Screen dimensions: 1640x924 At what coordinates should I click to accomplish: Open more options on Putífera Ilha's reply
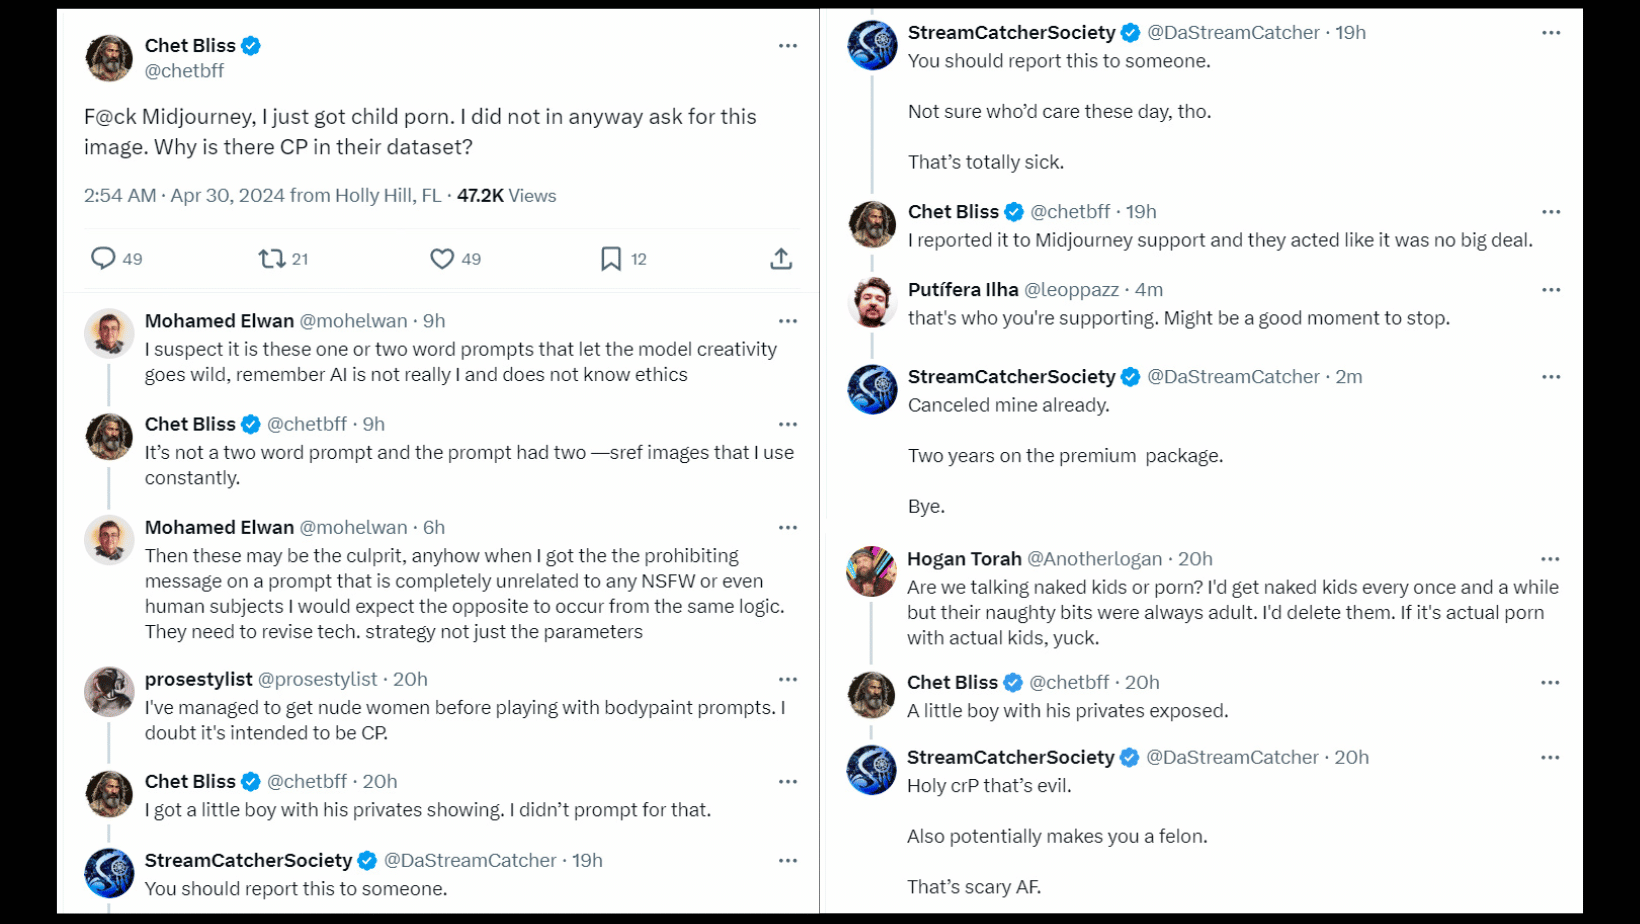(x=1551, y=290)
